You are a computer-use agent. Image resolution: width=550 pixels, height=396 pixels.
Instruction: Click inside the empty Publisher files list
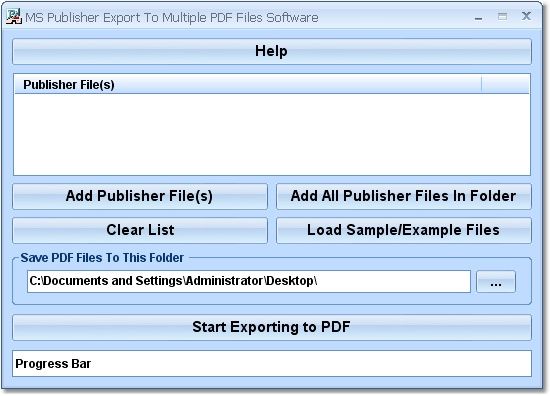[x=272, y=134]
